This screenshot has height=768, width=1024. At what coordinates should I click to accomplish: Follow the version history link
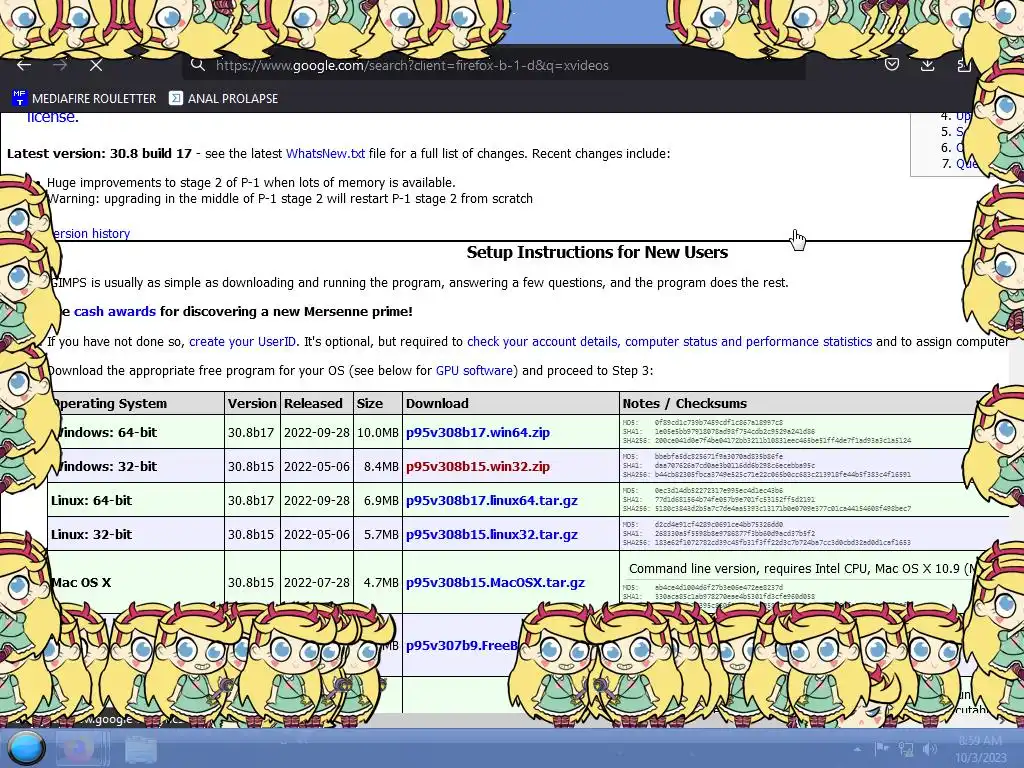point(90,233)
